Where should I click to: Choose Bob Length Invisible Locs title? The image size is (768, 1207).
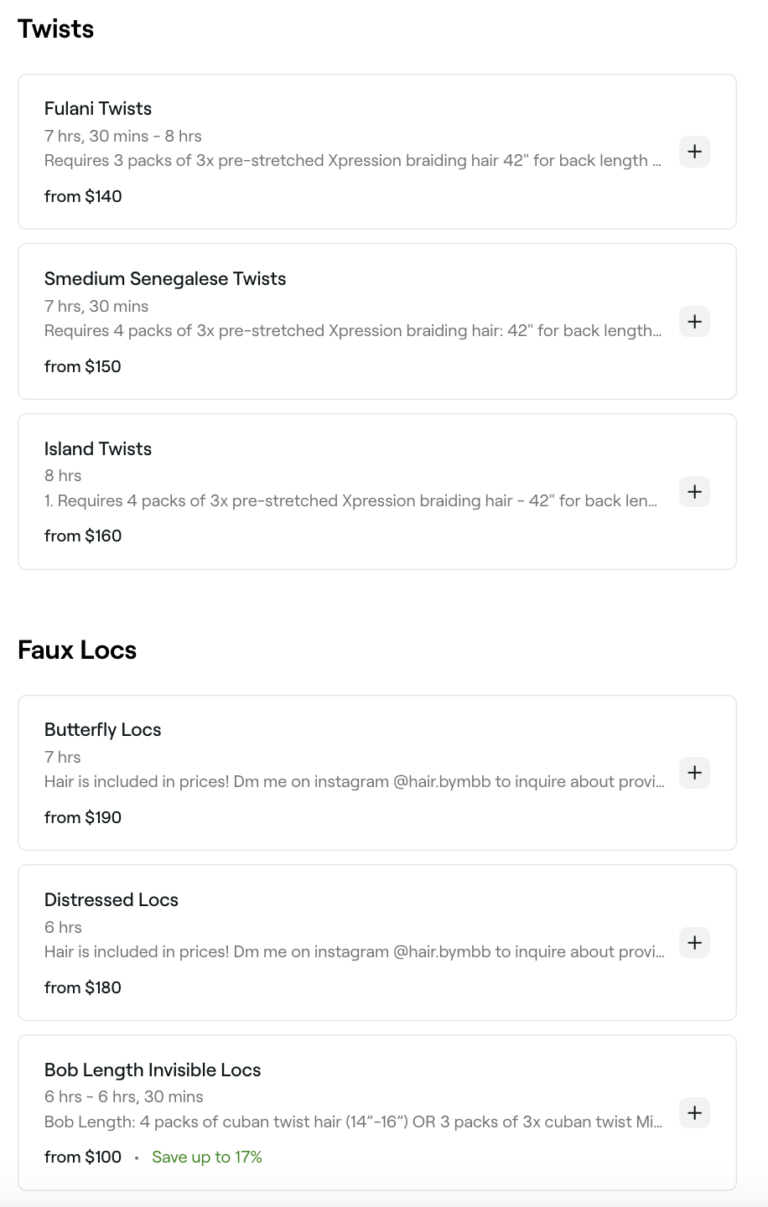pyautogui.click(x=152, y=1070)
